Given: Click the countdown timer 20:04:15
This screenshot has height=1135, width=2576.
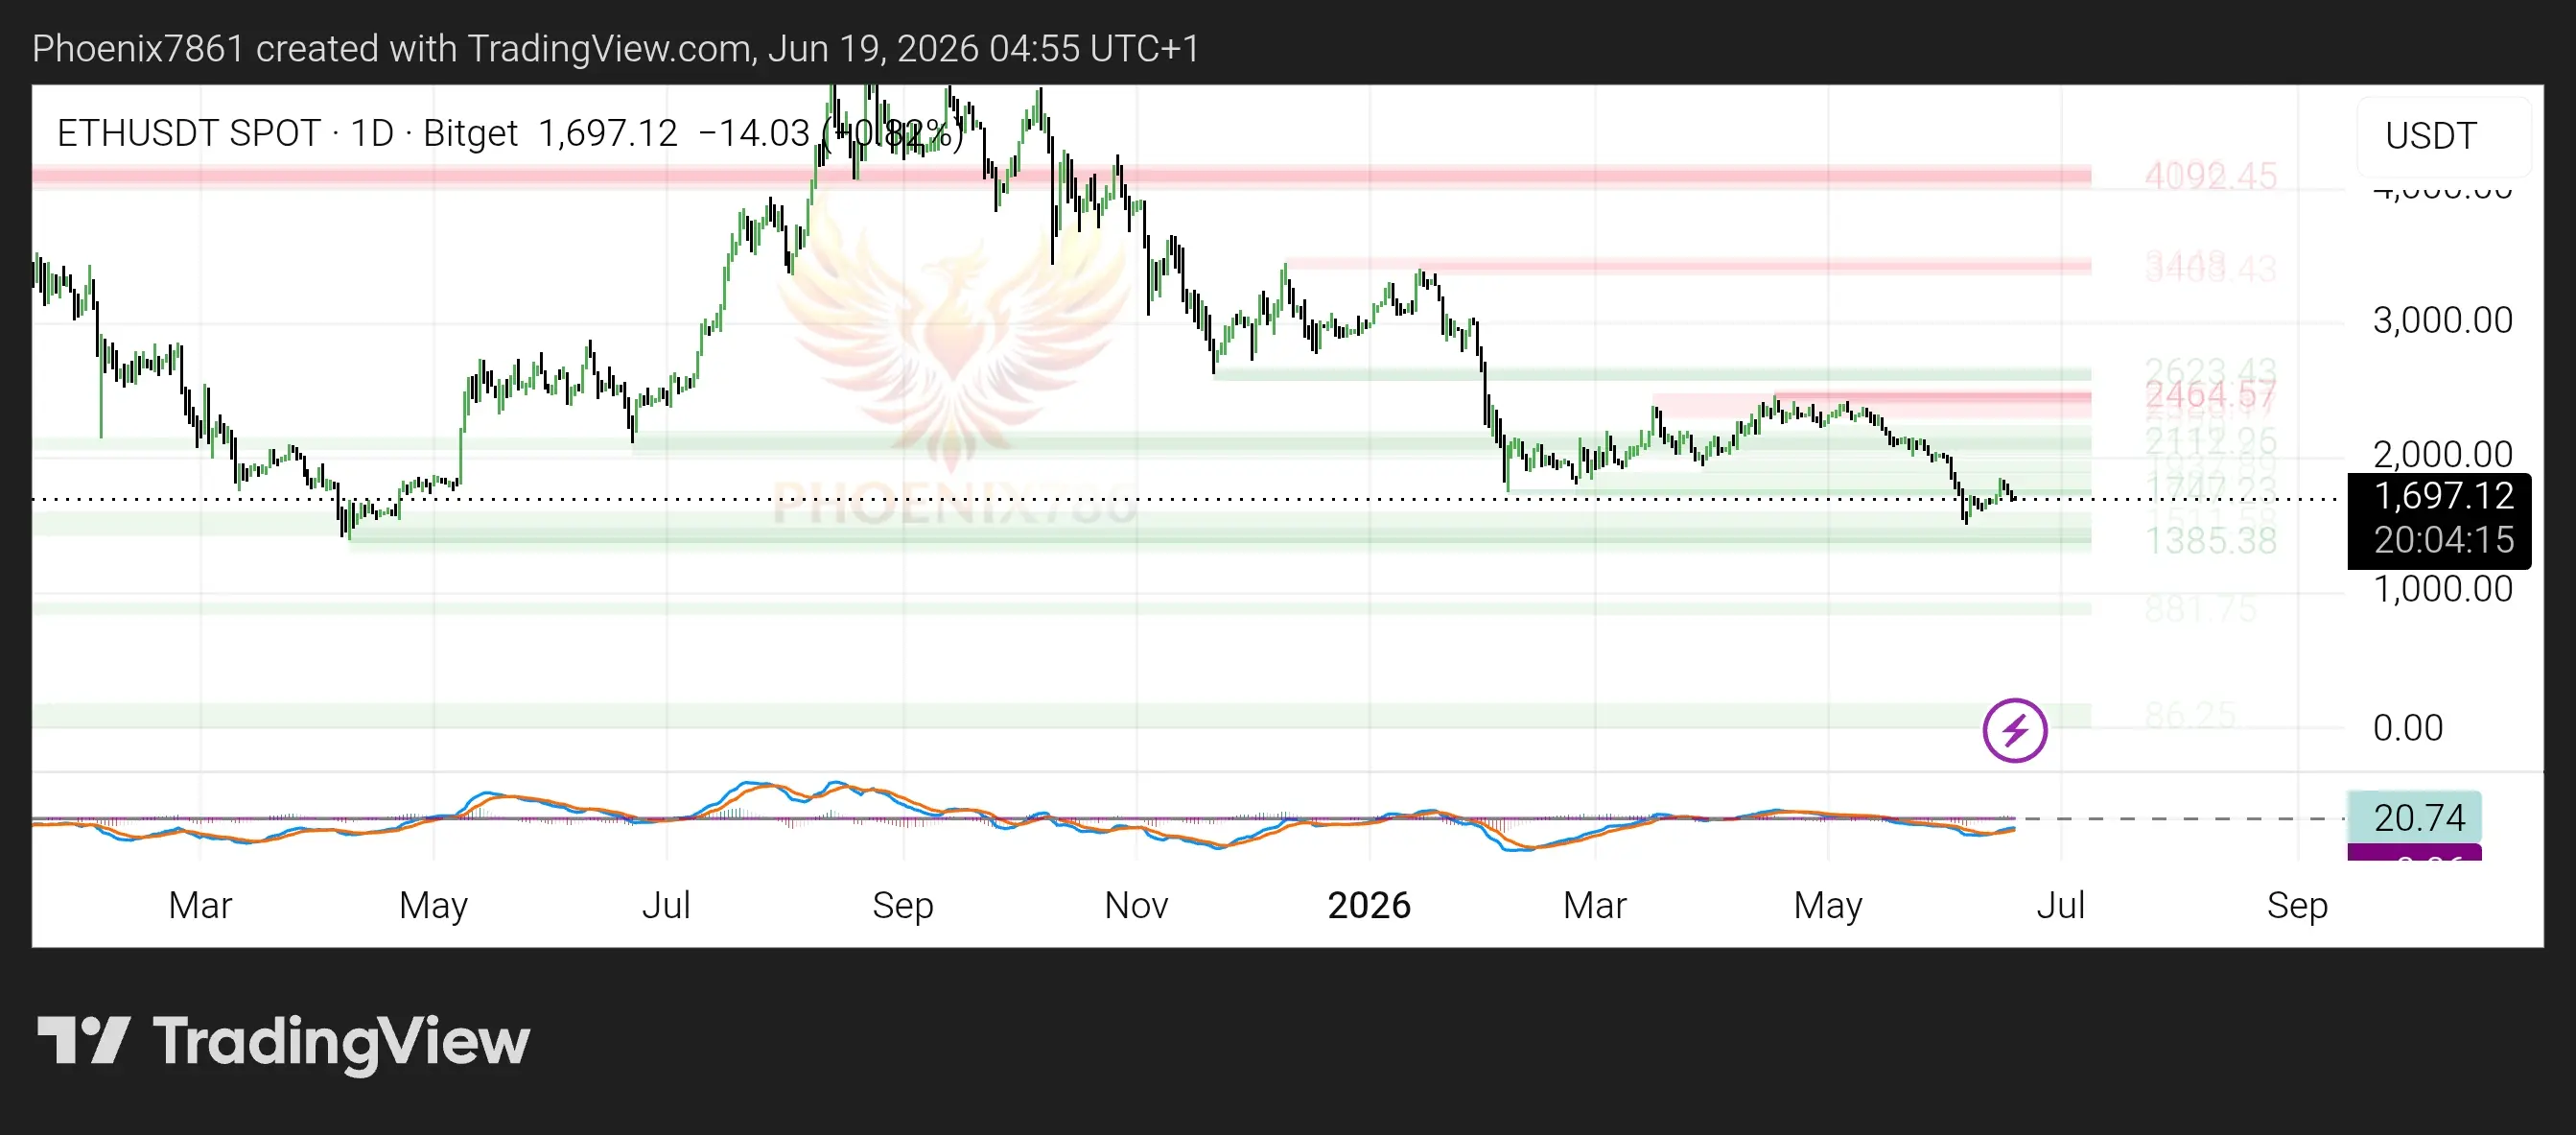Looking at the screenshot, I should click(2443, 540).
